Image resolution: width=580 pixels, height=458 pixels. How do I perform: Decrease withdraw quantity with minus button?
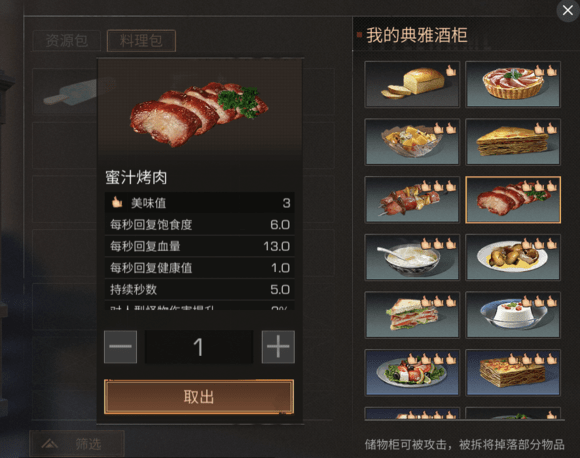pos(121,347)
